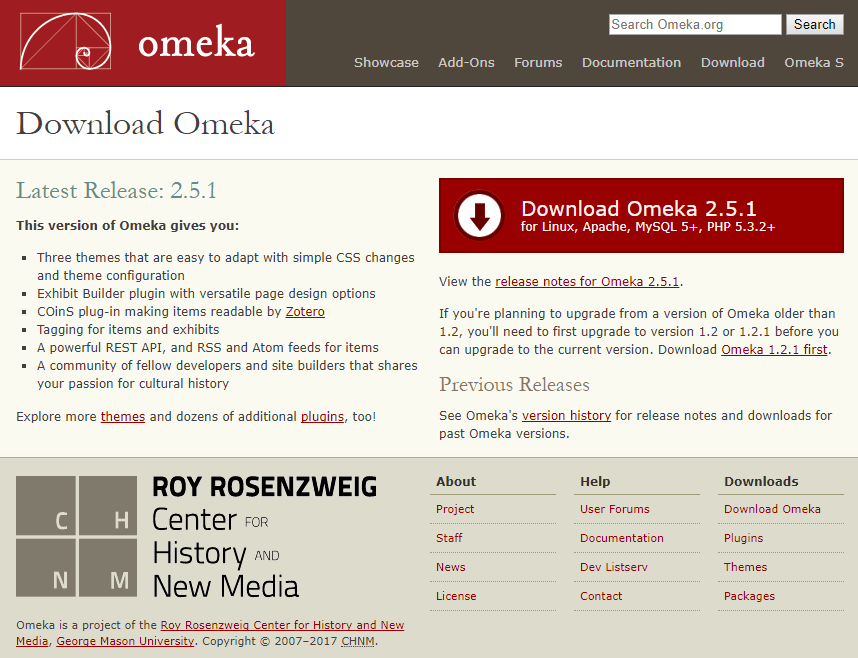Click Download Omeka in footer Downloads
The width and height of the screenshot is (858, 658).
(x=772, y=509)
